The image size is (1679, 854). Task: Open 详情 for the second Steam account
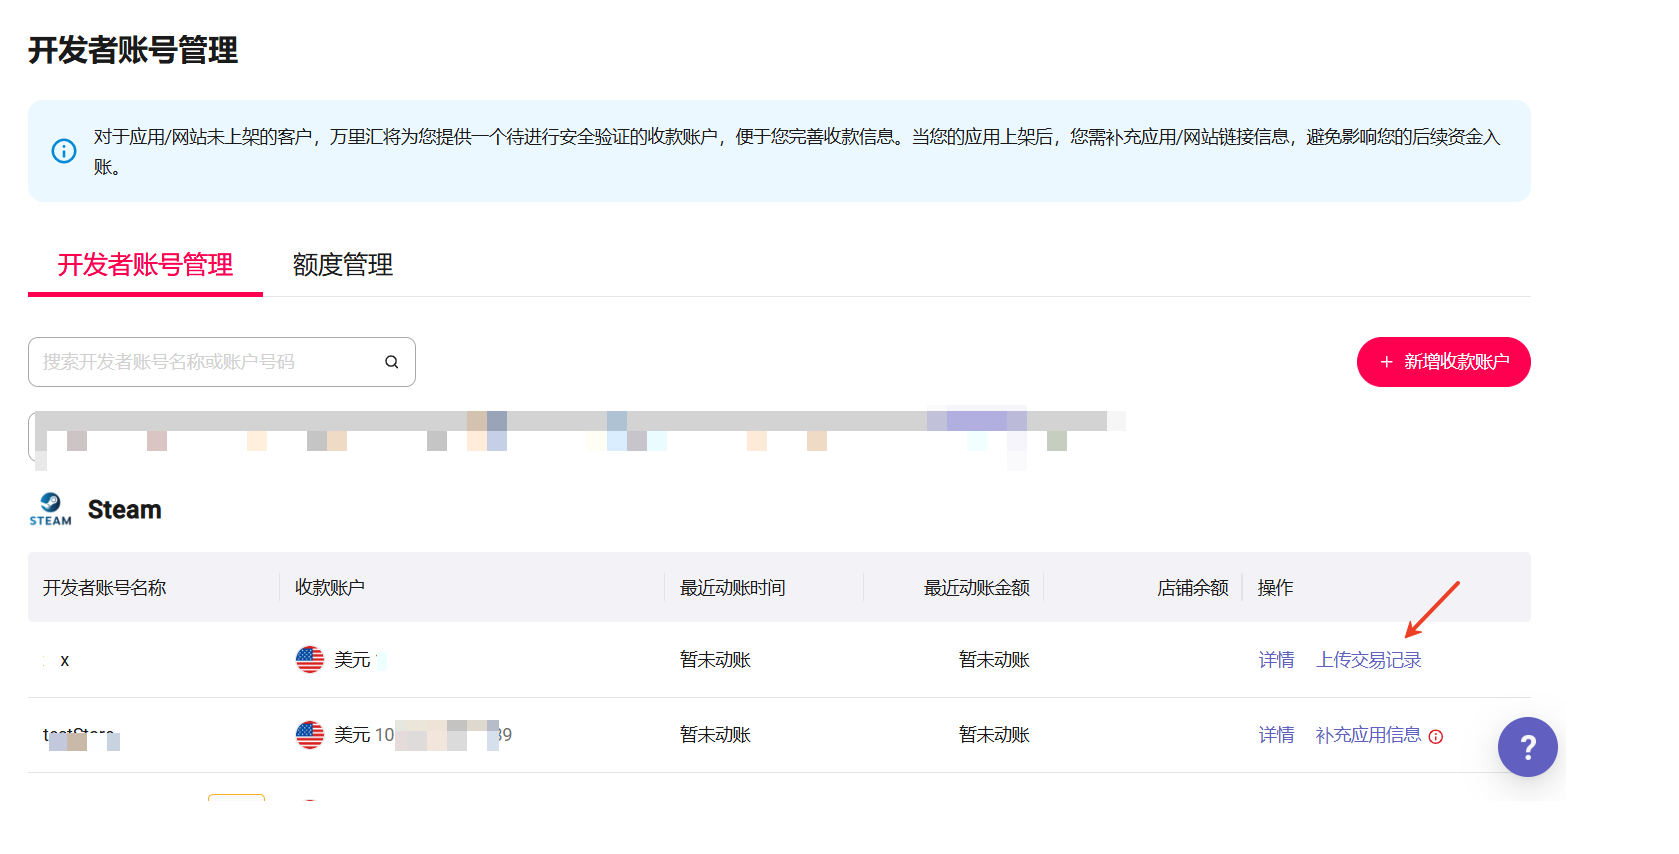pos(1276,735)
